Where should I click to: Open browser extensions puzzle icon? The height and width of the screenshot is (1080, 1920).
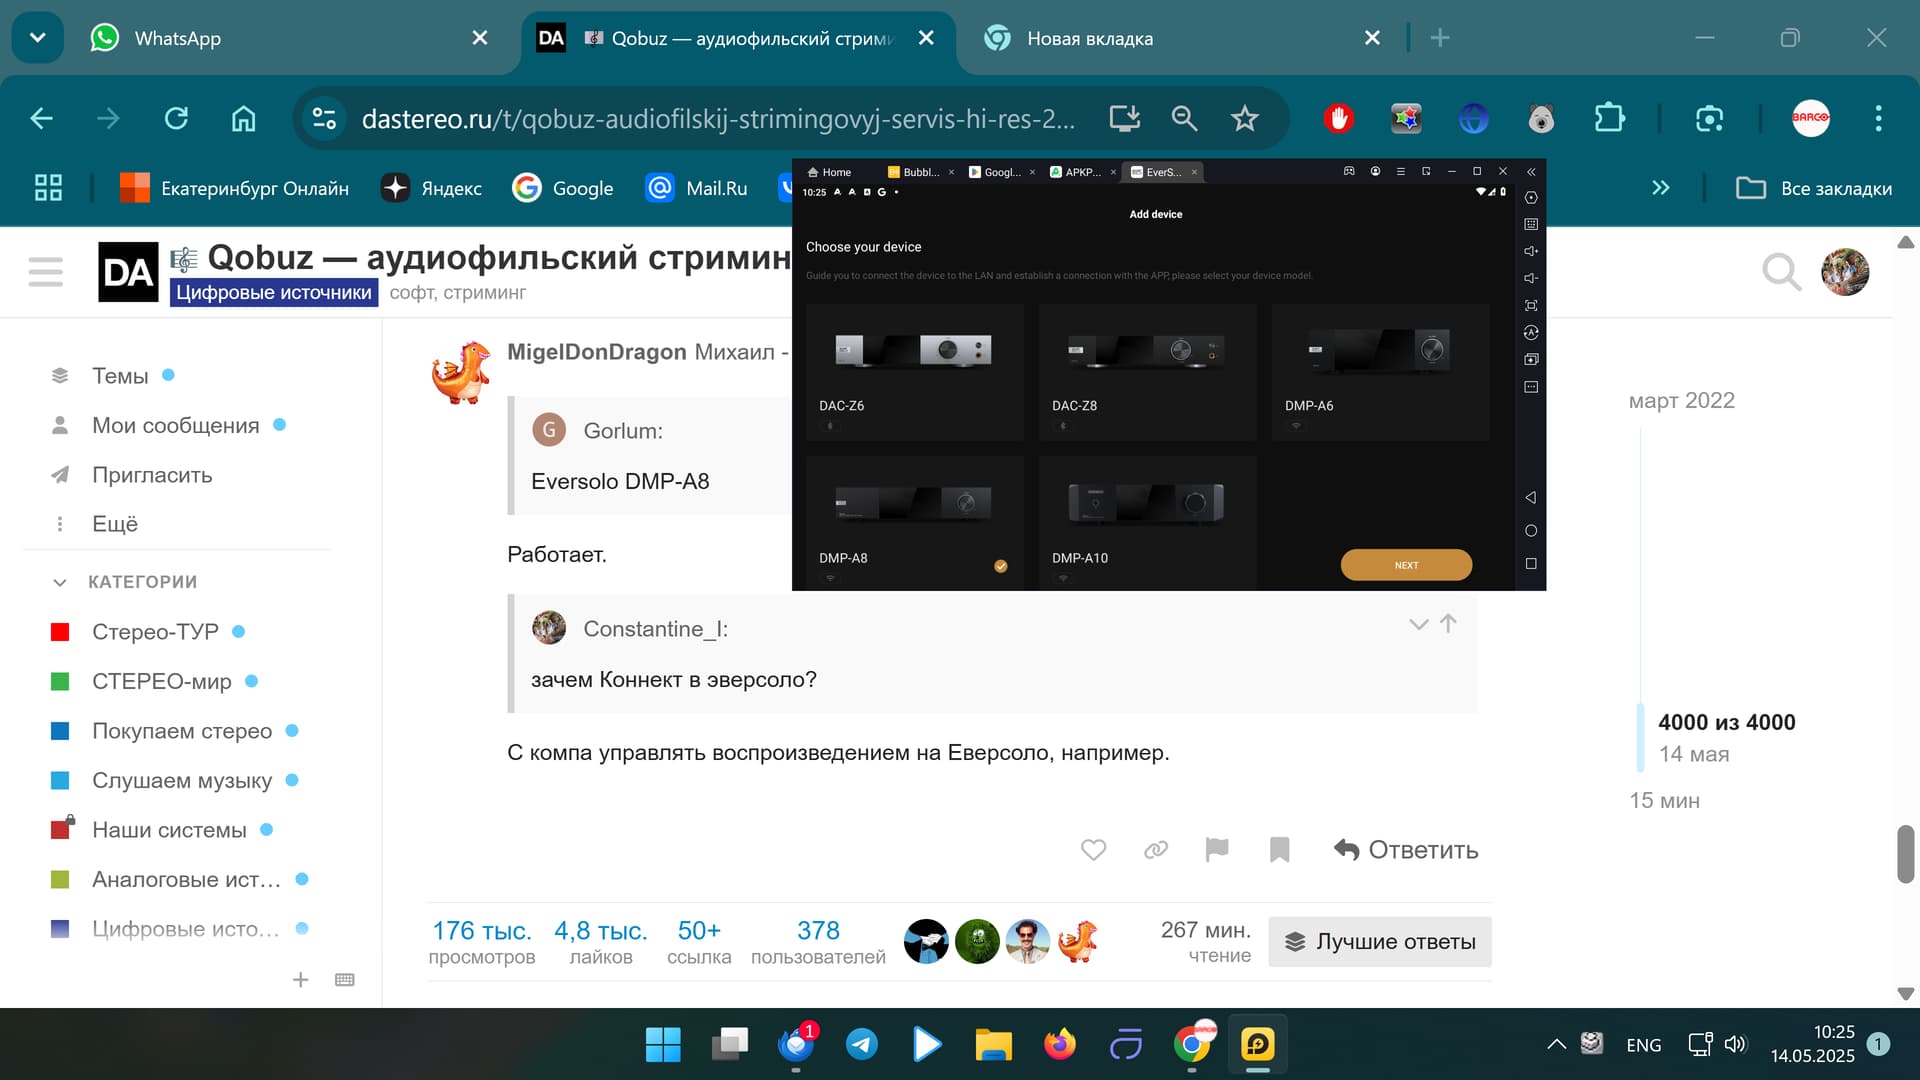click(1609, 119)
